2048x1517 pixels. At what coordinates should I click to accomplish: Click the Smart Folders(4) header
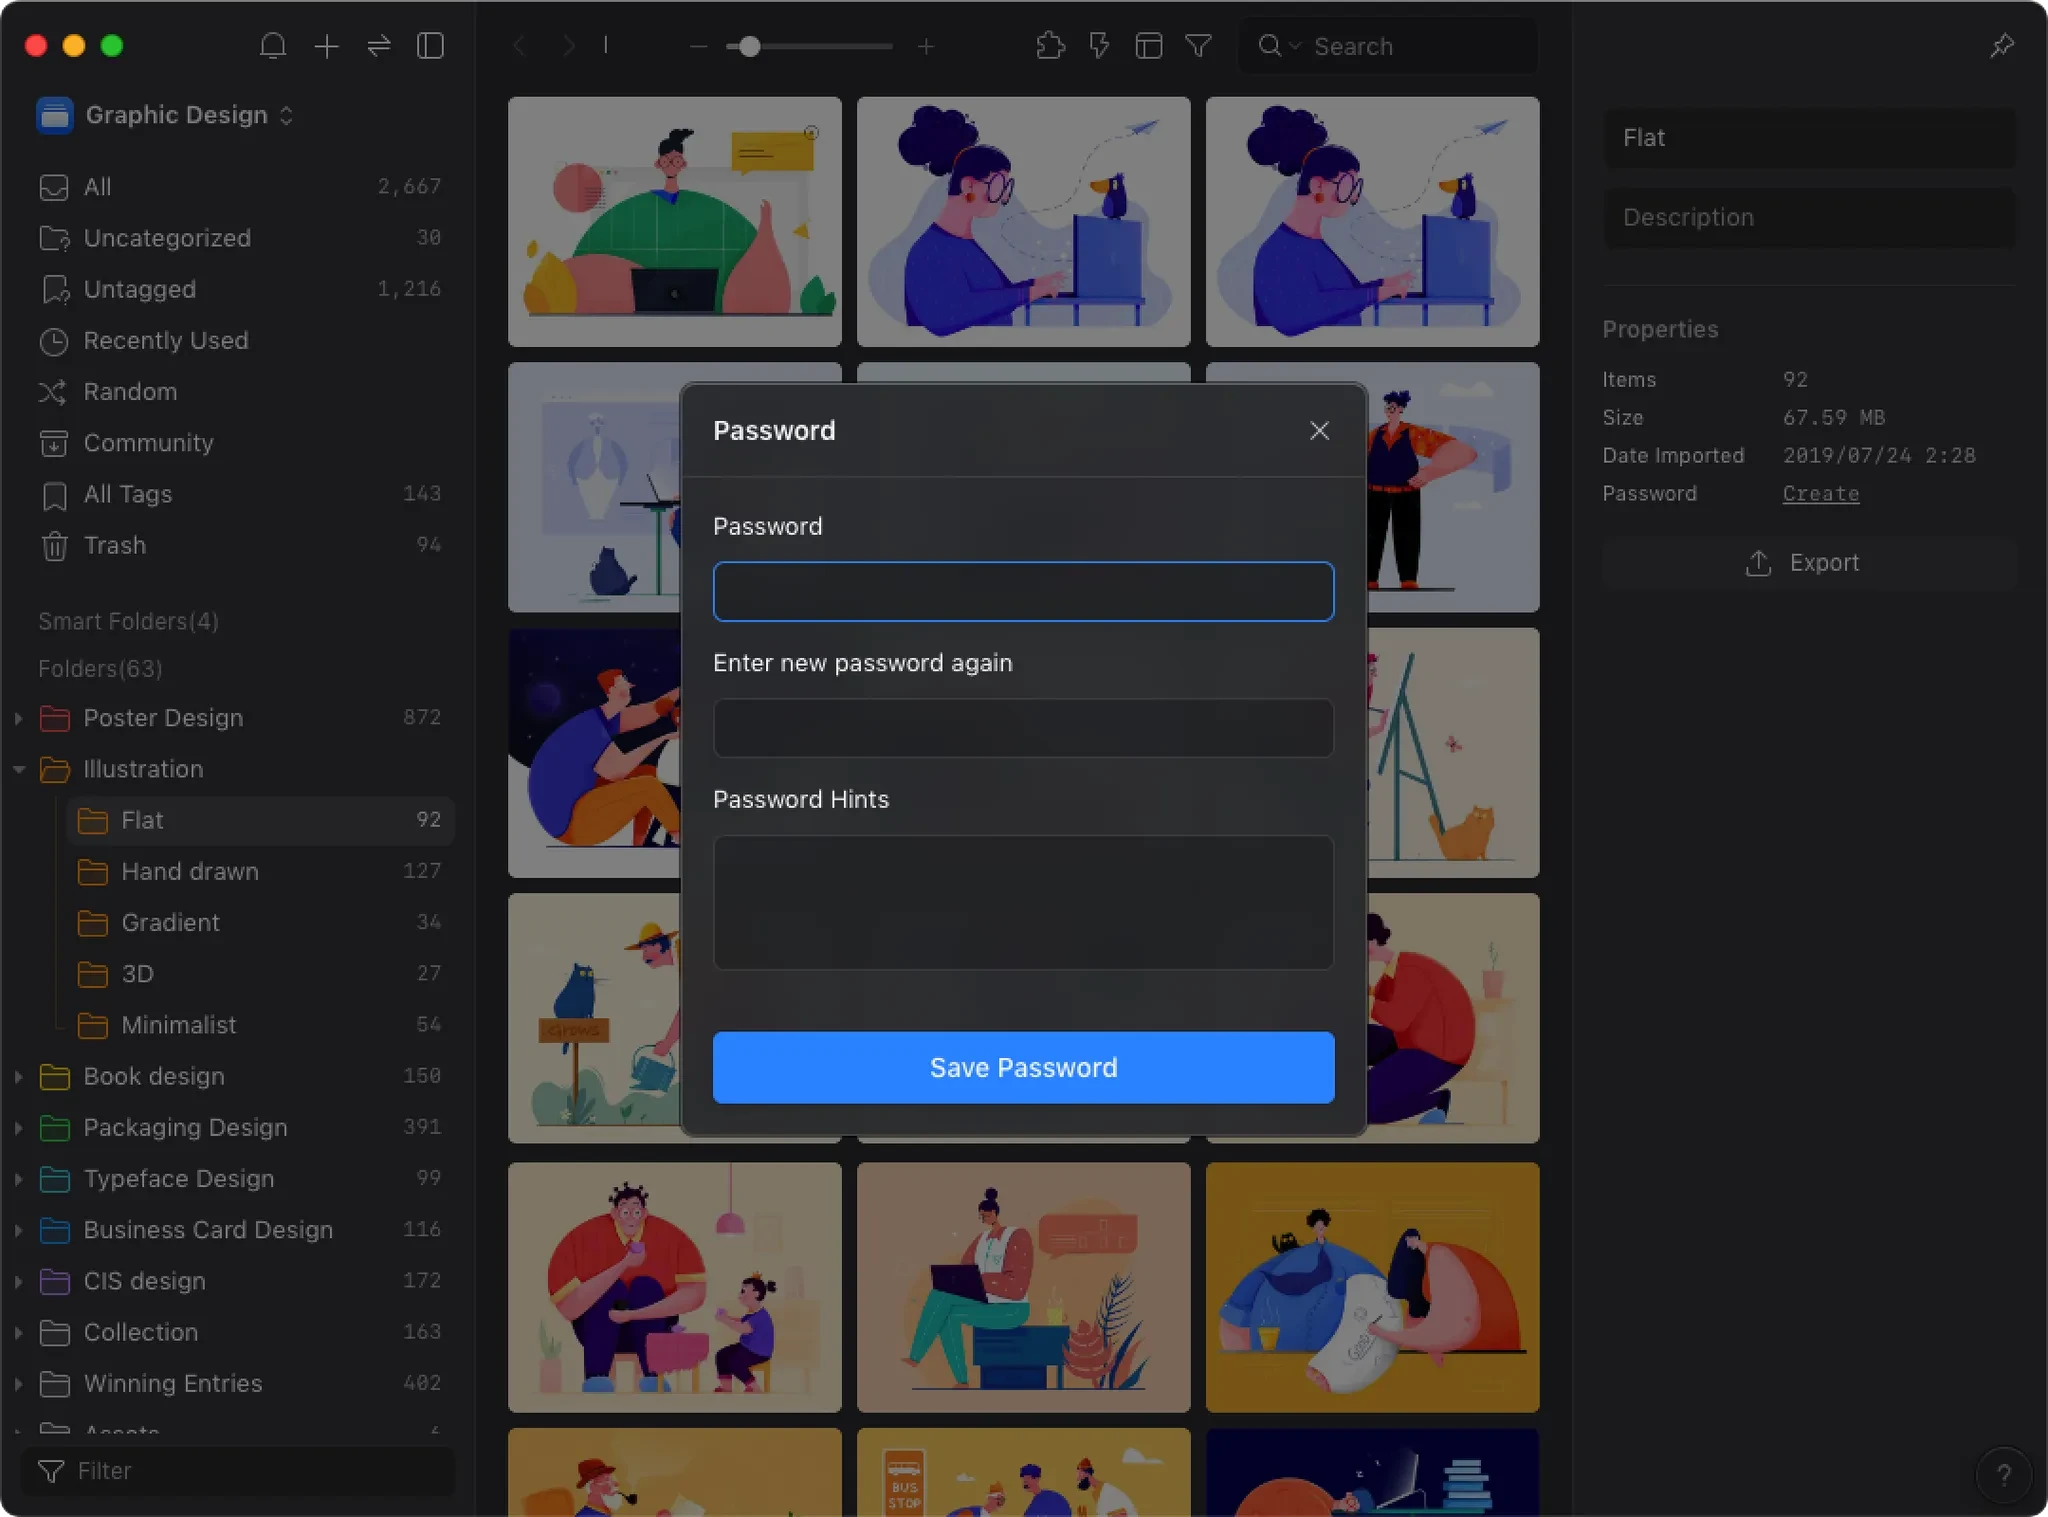(x=128, y=621)
